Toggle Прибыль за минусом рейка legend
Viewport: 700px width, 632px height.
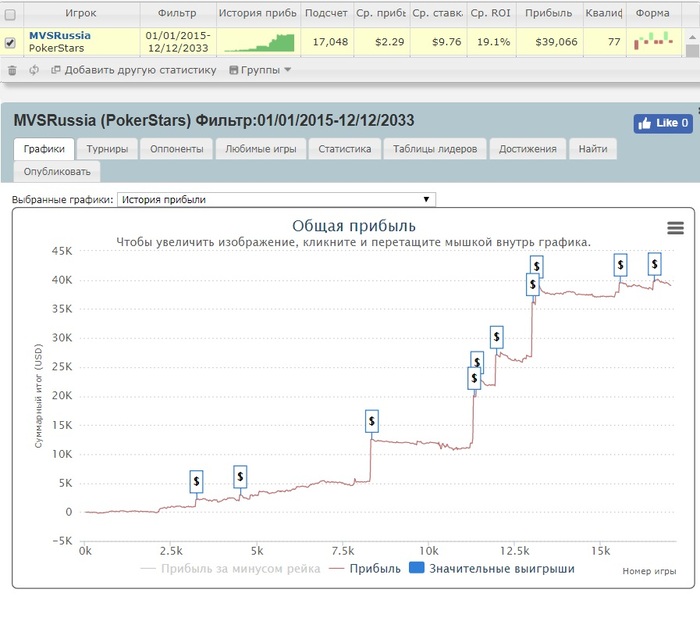pyautogui.click(x=230, y=569)
